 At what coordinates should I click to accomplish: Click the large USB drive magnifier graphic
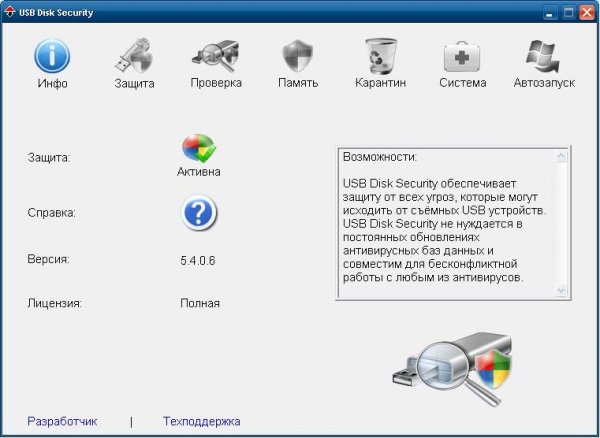(x=453, y=368)
